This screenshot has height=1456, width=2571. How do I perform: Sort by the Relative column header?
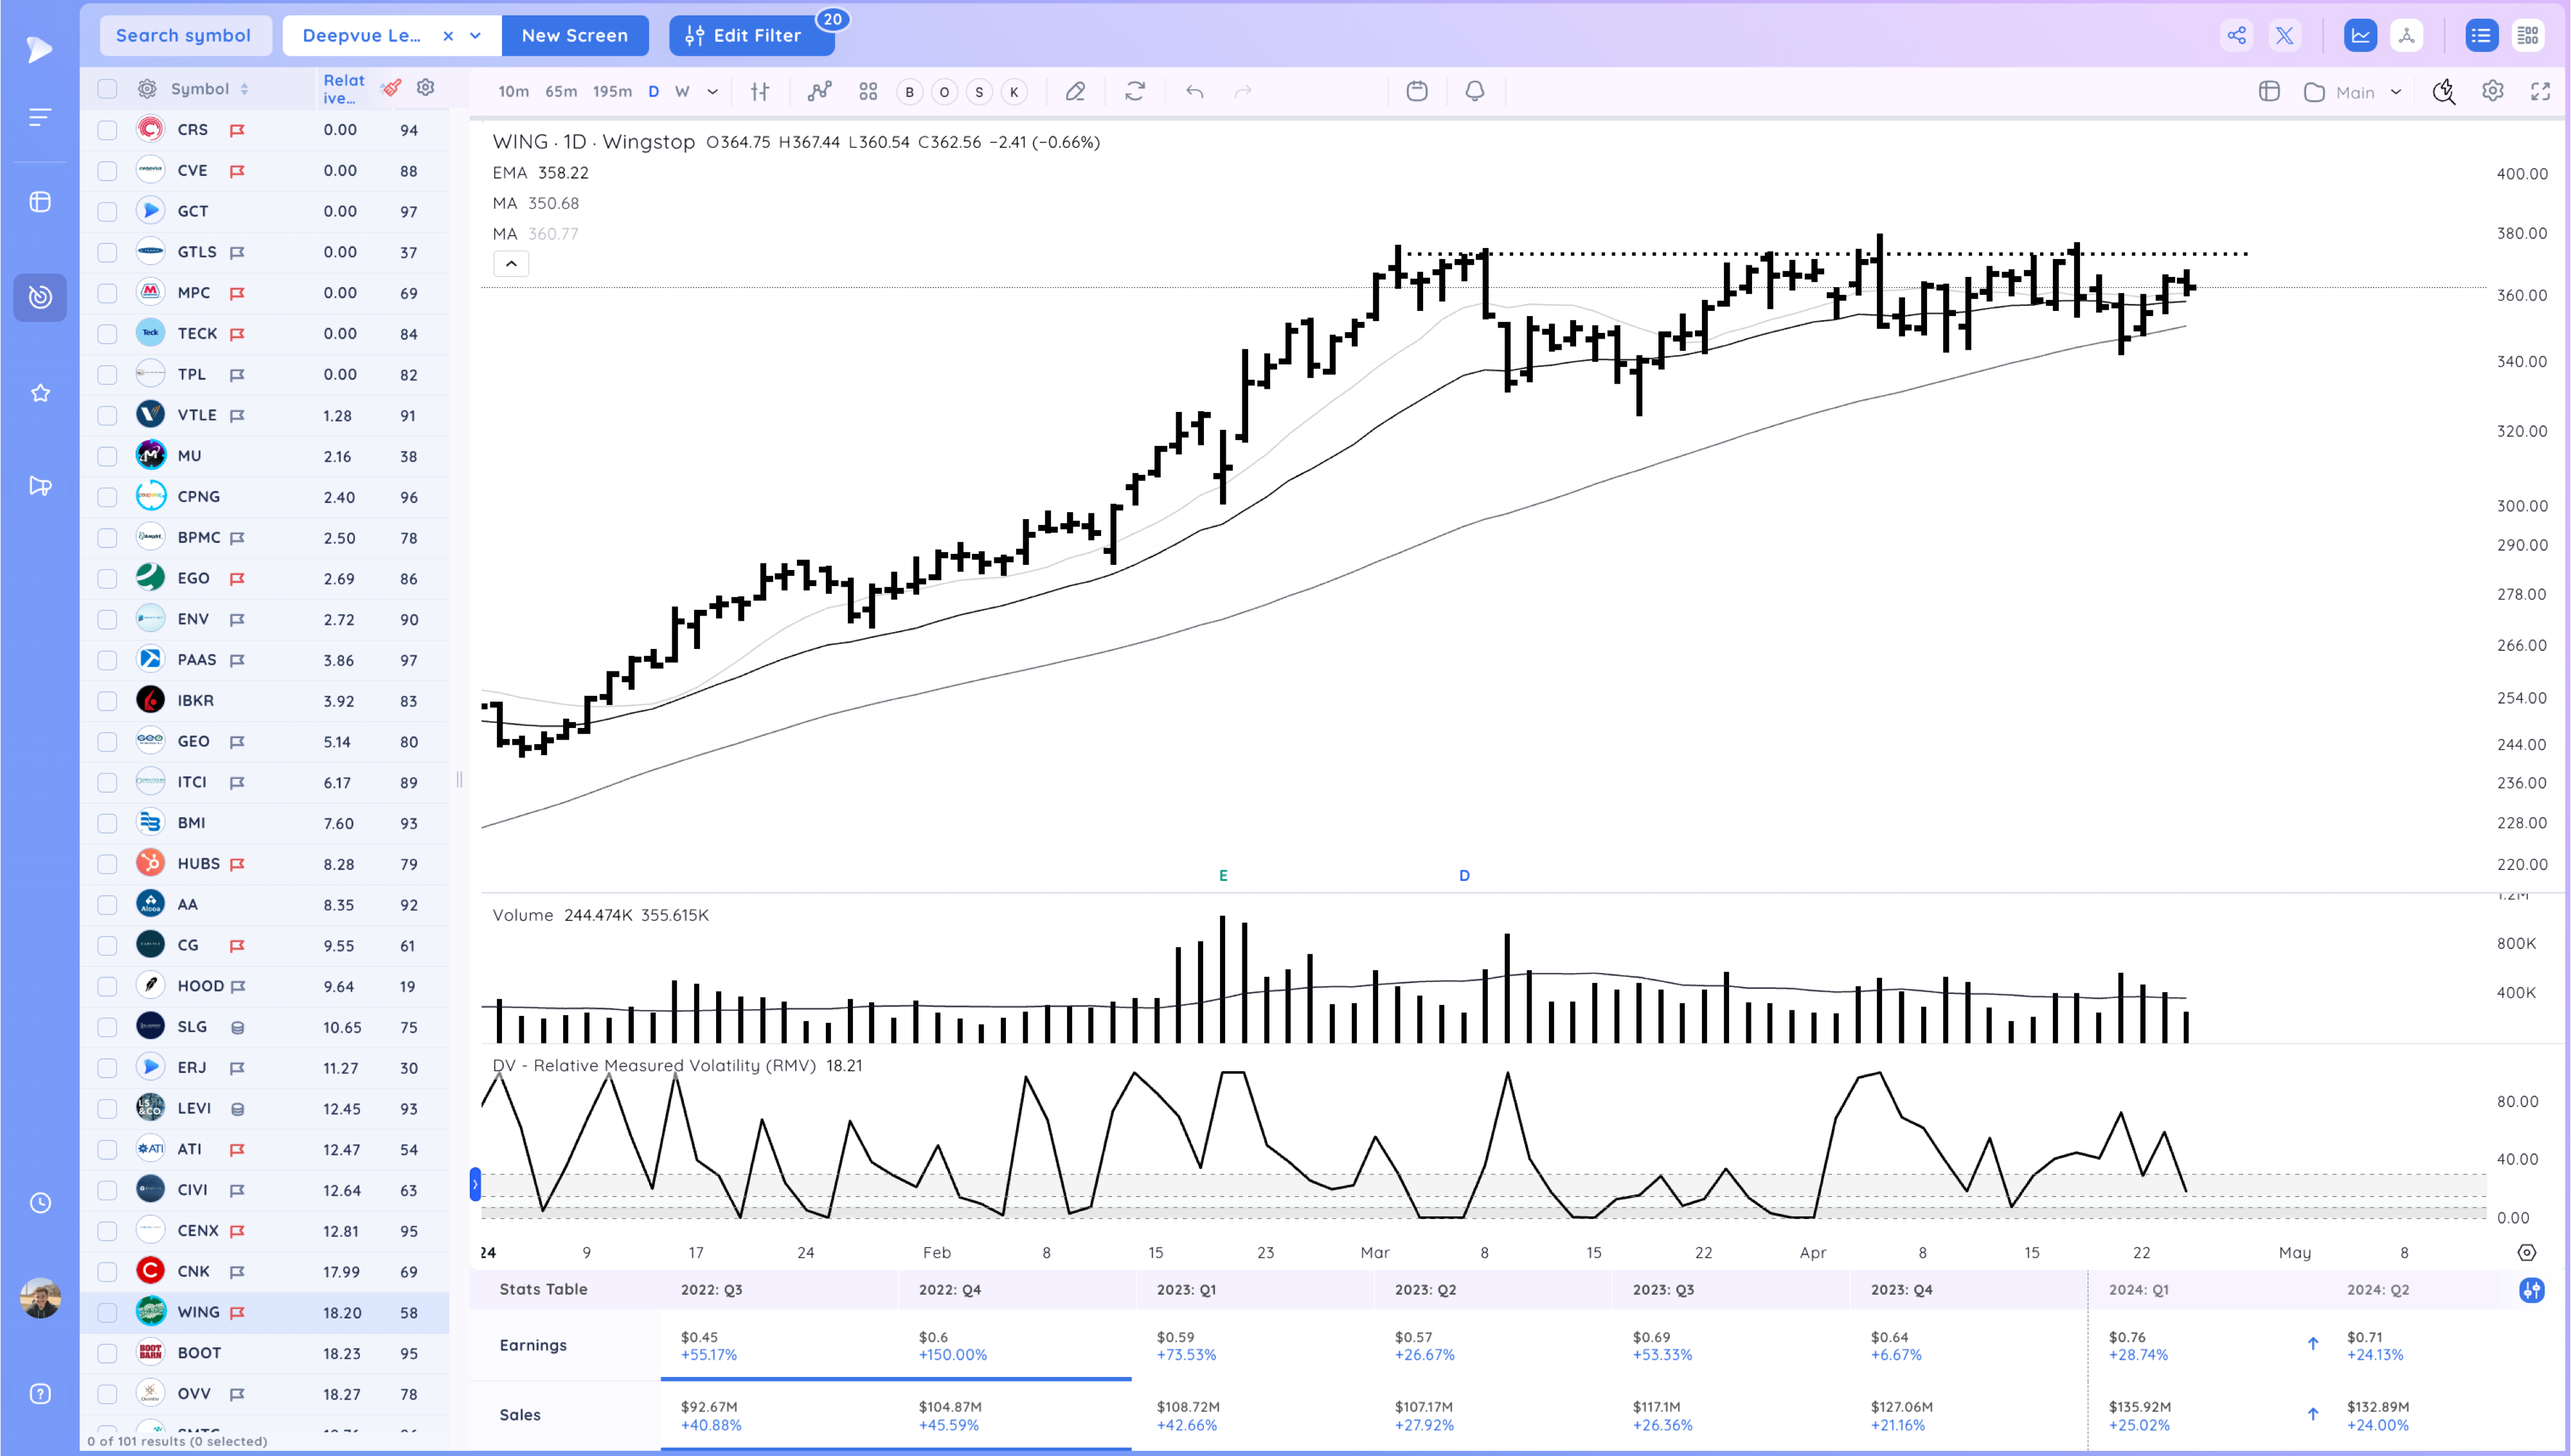[344, 89]
